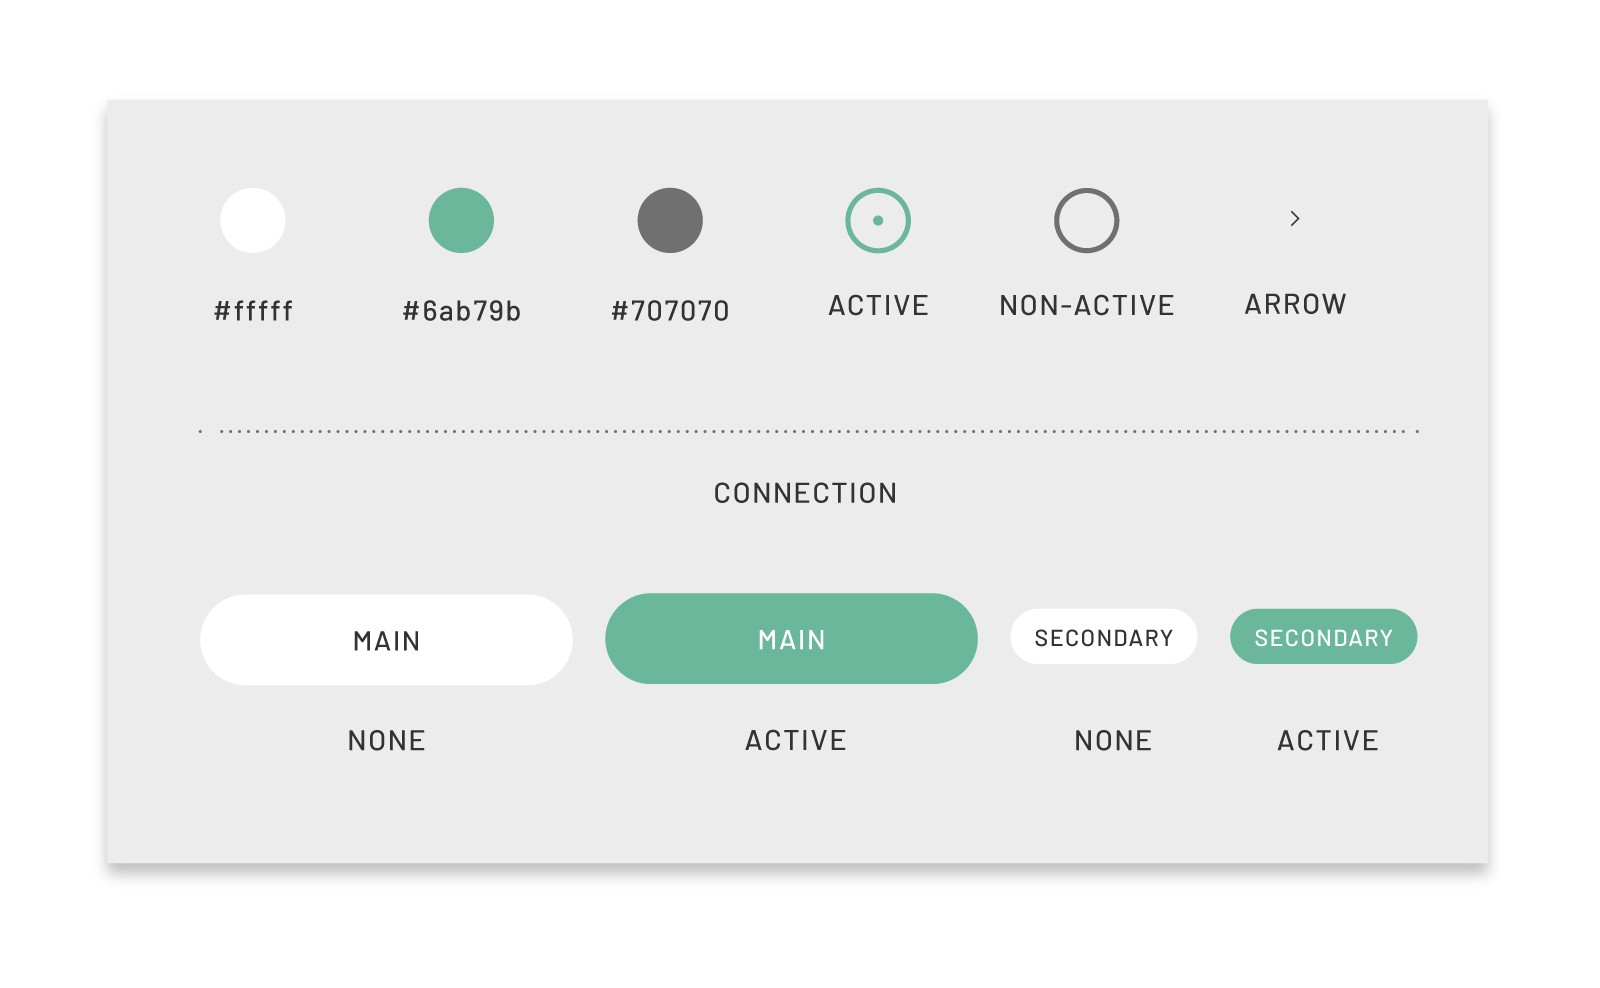This screenshot has width=1600, height=988.
Task: Click the NON-ACTIVE label text
Action: (1087, 305)
